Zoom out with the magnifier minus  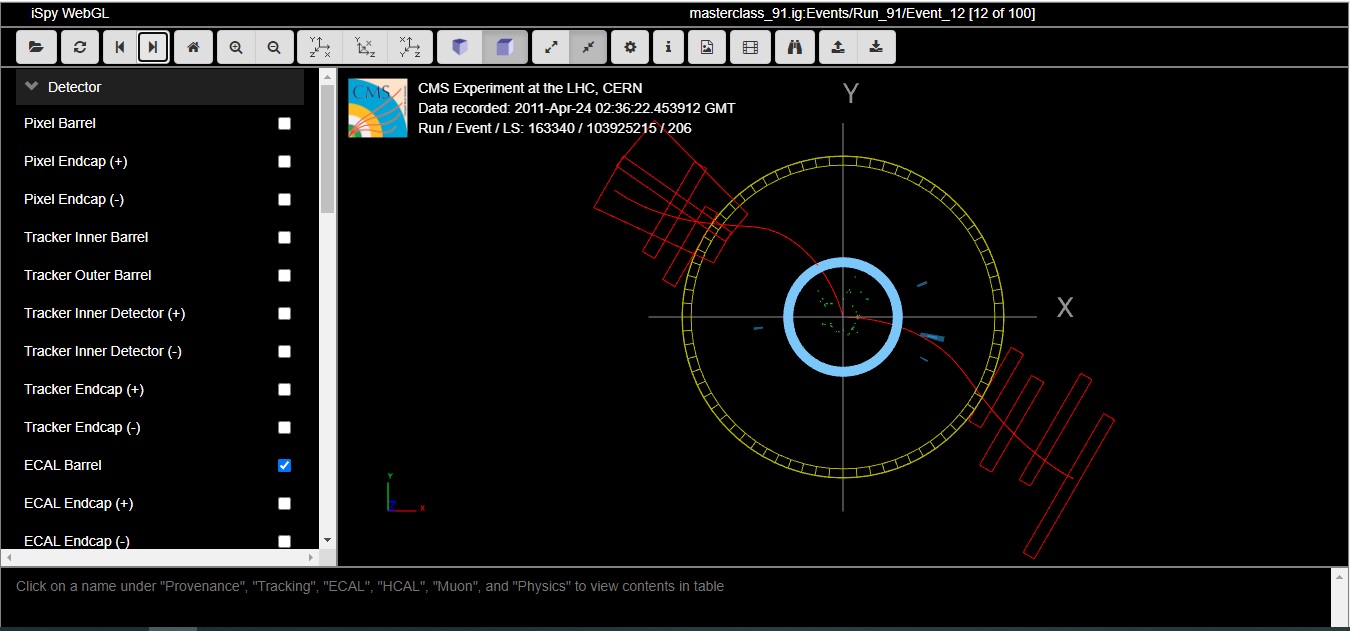(x=274, y=47)
